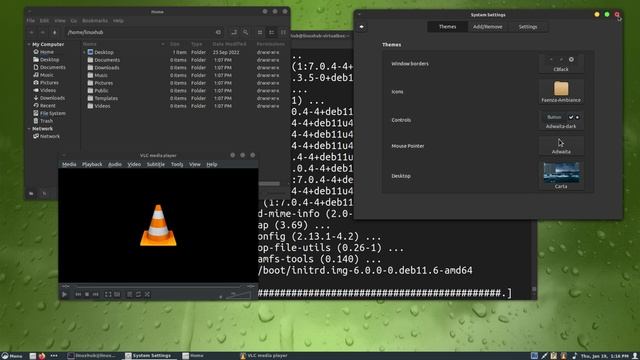Open the VLC Video menu
Image resolution: width=640 pixels, height=360 pixels.
[x=134, y=164]
